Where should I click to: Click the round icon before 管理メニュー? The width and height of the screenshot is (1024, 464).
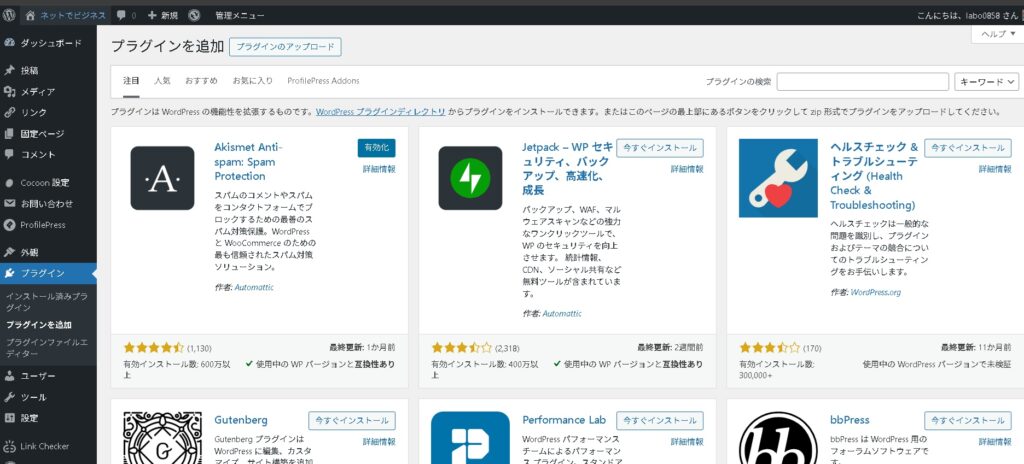point(194,15)
